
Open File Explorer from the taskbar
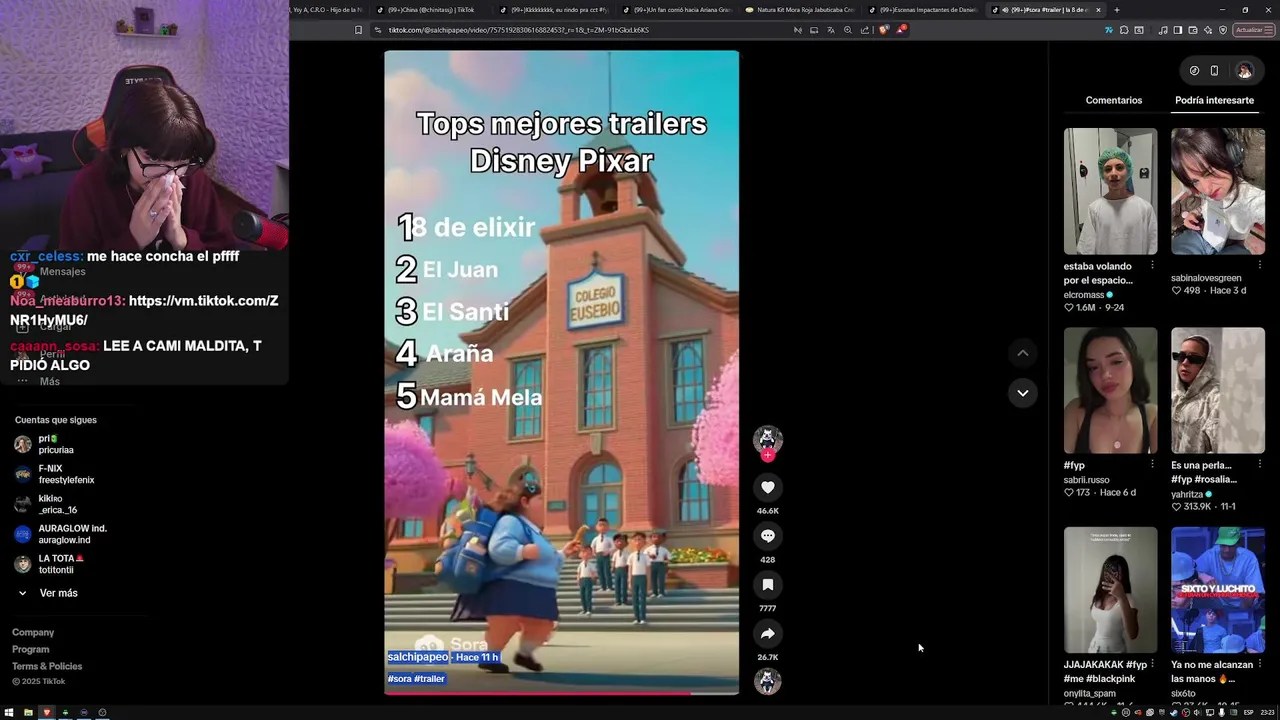28,713
